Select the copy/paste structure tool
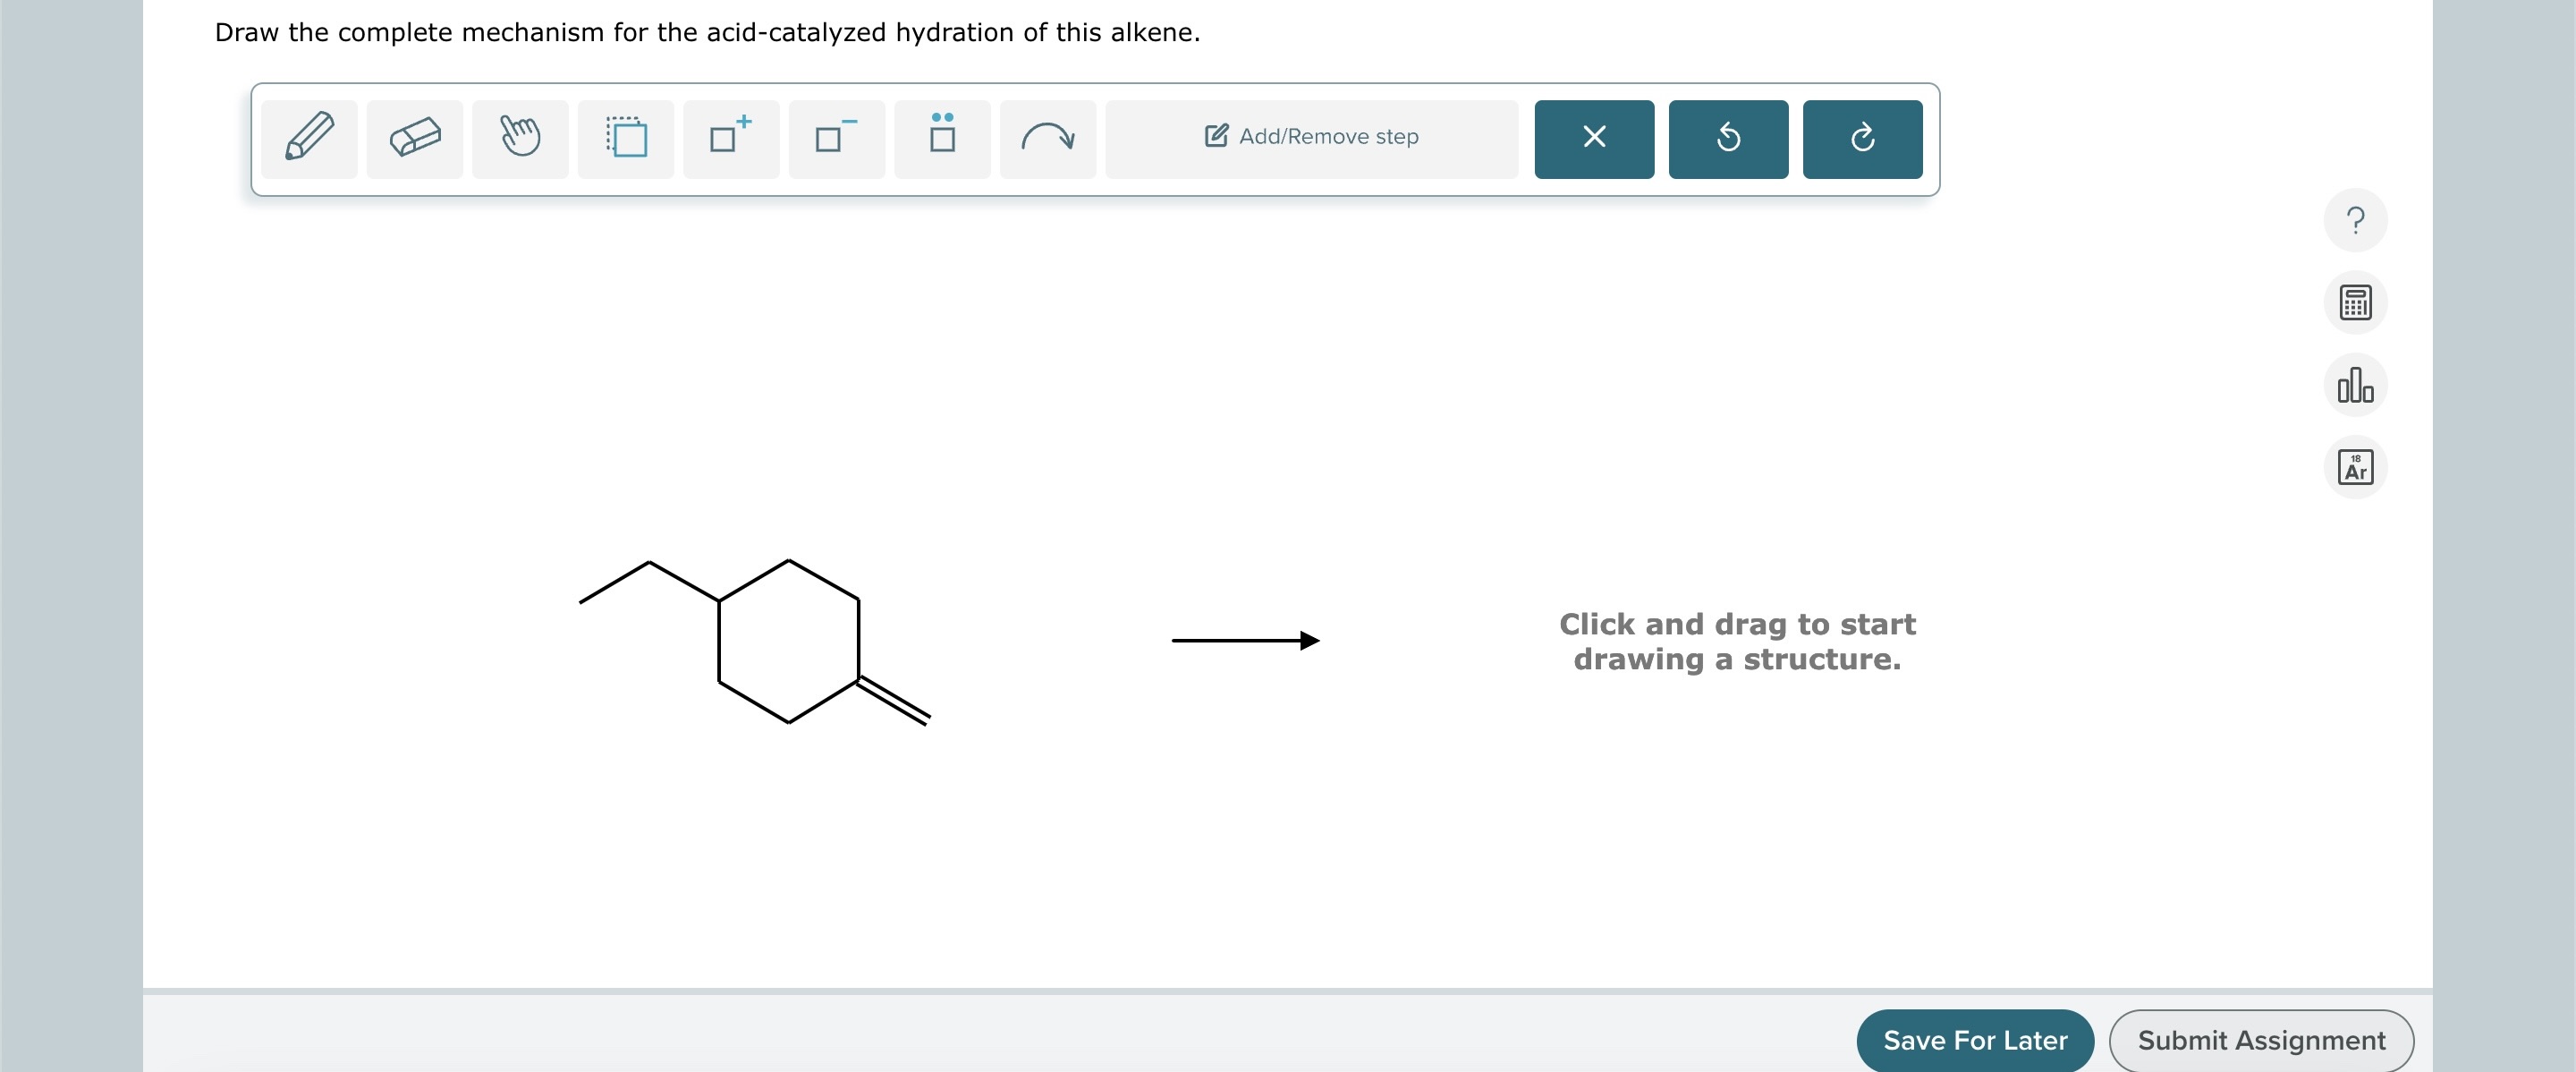This screenshot has width=2576, height=1072. click(x=625, y=138)
